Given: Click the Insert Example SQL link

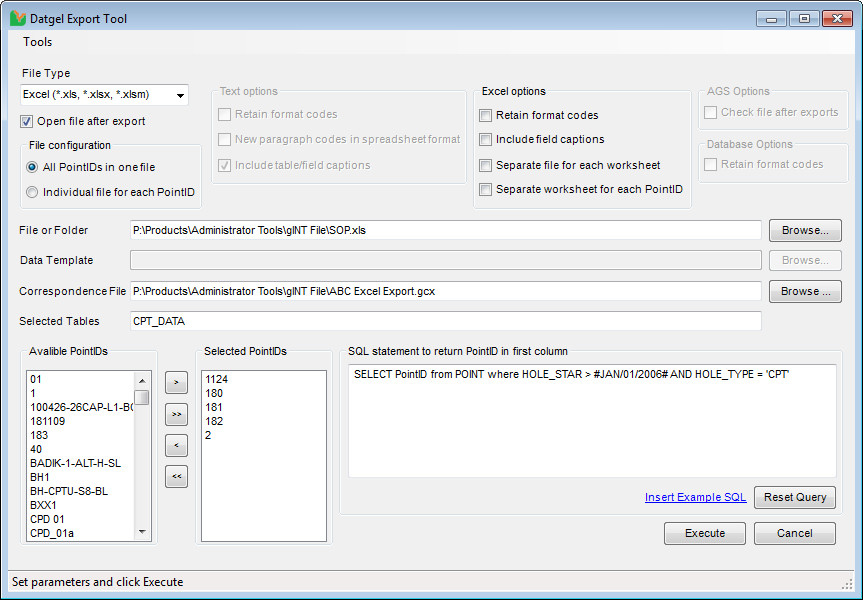Looking at the screenshot, I should 695,497.
